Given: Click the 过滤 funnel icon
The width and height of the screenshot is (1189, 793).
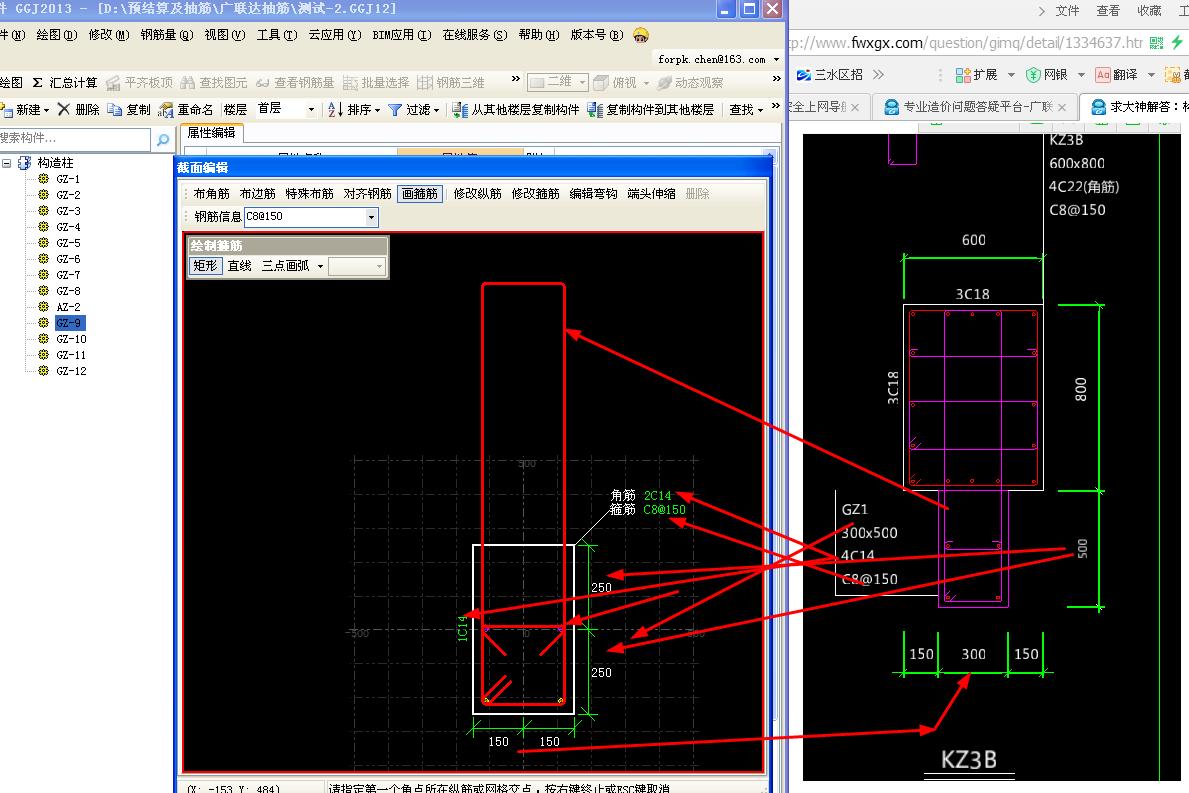Looking at the screenshot, I should click(x=394, y=110).
